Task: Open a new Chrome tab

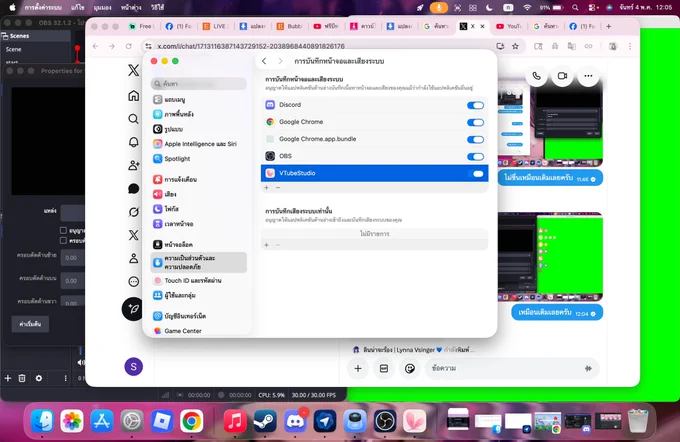Action: [x=608, y=26]
